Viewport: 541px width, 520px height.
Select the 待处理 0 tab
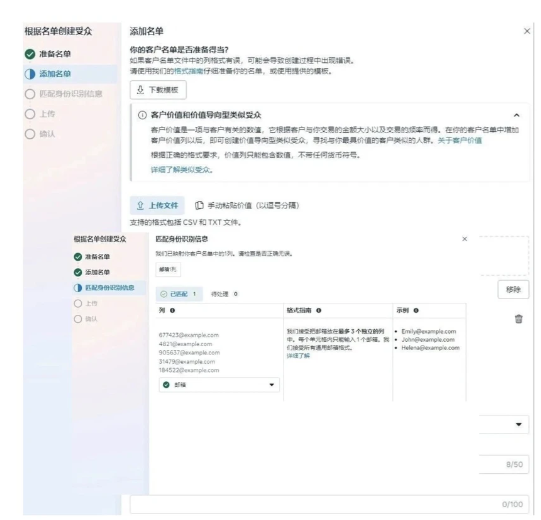point(224,294)
